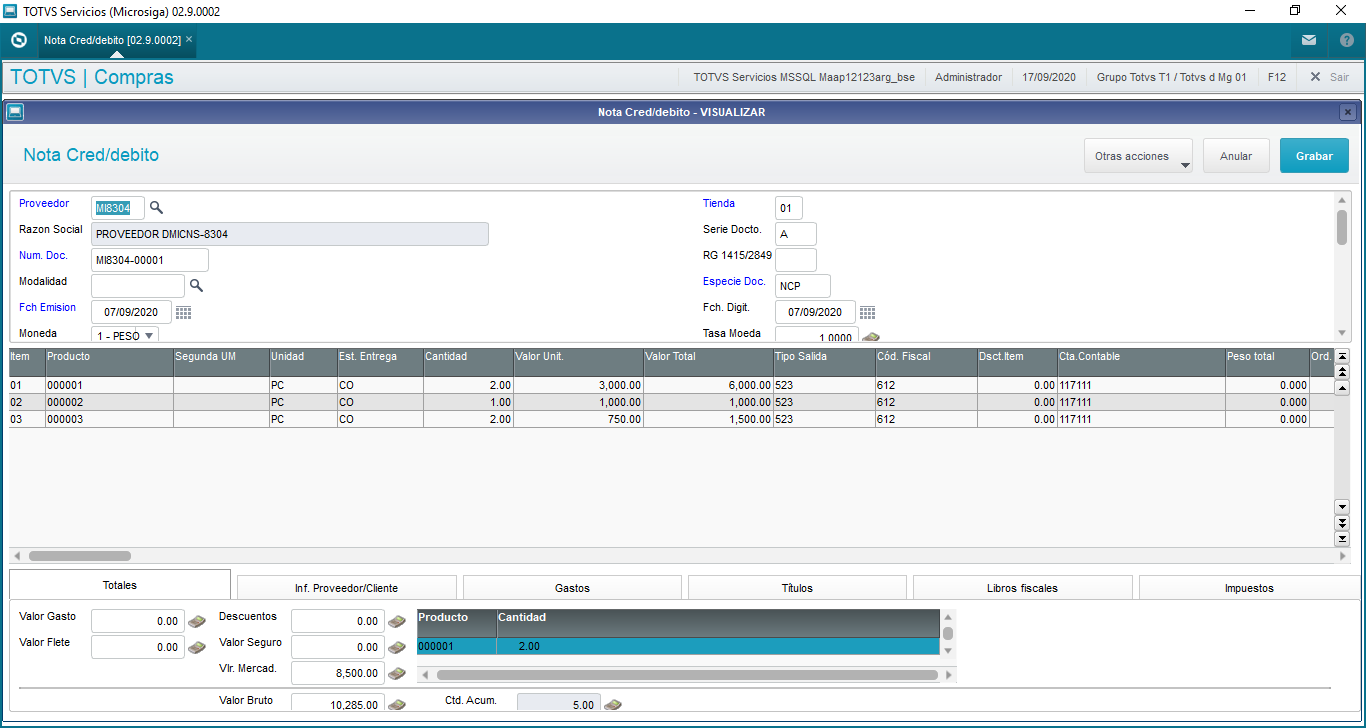This screenshot has height=728, width=1366.
Task: Select product 000001 in totals list
Action: (x=678, y=647)
